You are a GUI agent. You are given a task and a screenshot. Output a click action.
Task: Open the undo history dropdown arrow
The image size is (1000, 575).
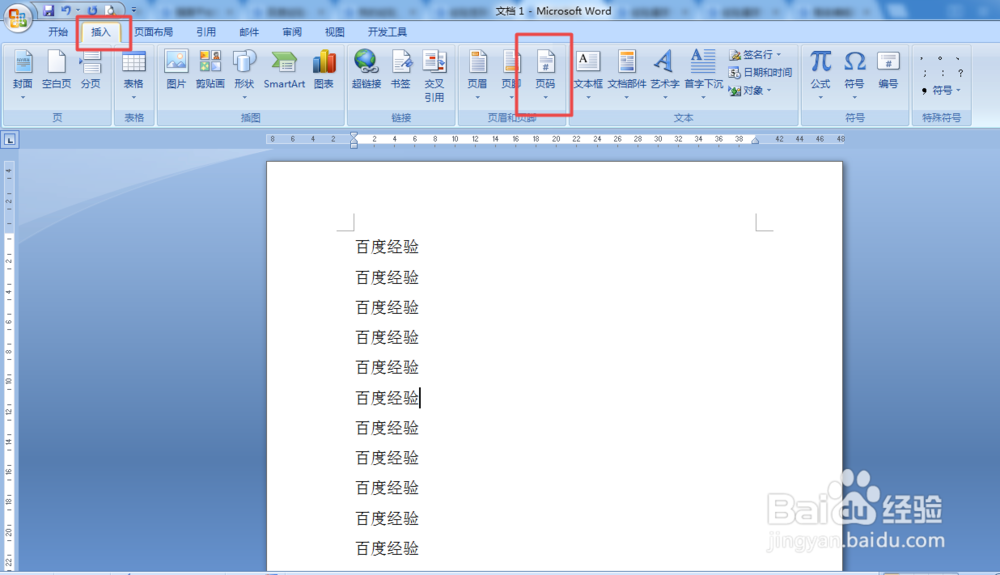coord(78,10)
